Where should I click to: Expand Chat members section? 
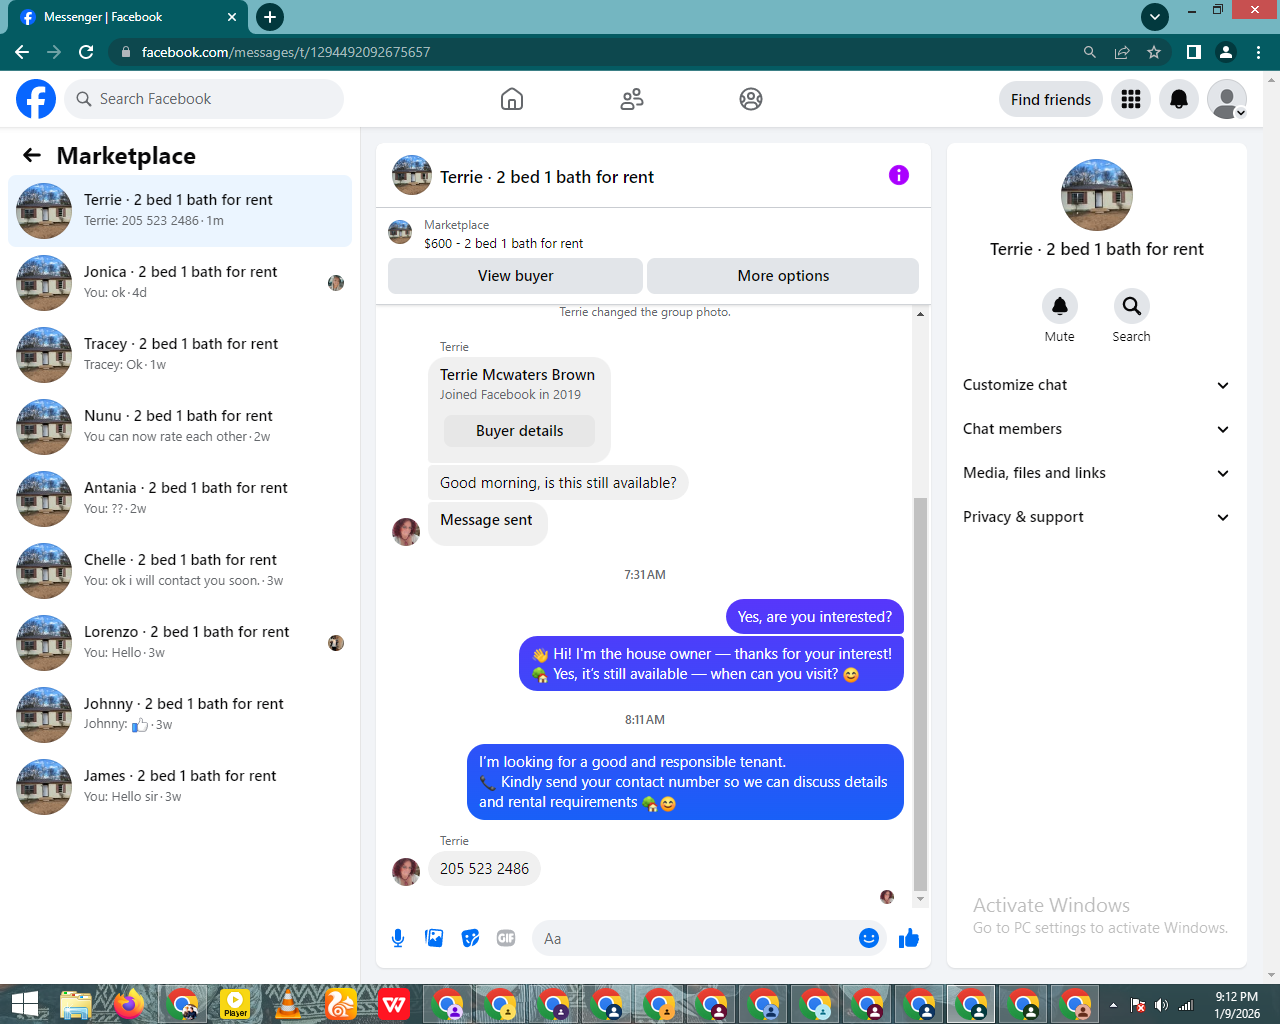(1097, 429)
